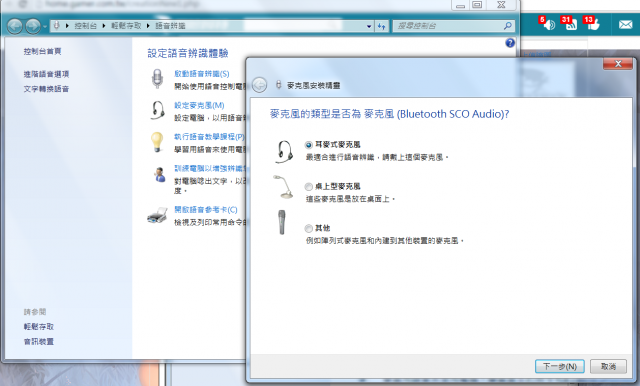The image size is (640, 386).
Task: Click the 下一步(N) button
Action: 560,366
